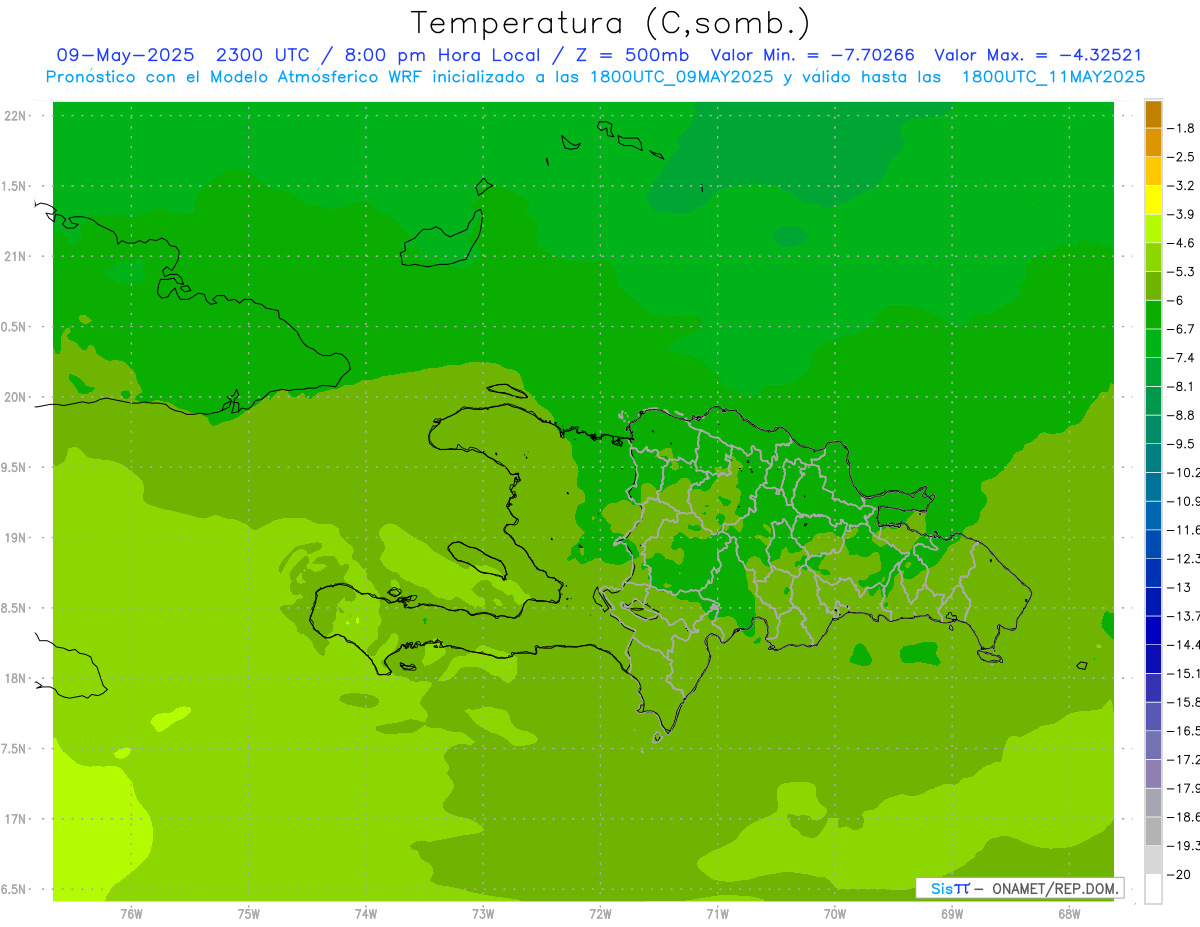
Task: Pick the lime swatch between -3.9 and -4.6
Action: coord(1153,229)
